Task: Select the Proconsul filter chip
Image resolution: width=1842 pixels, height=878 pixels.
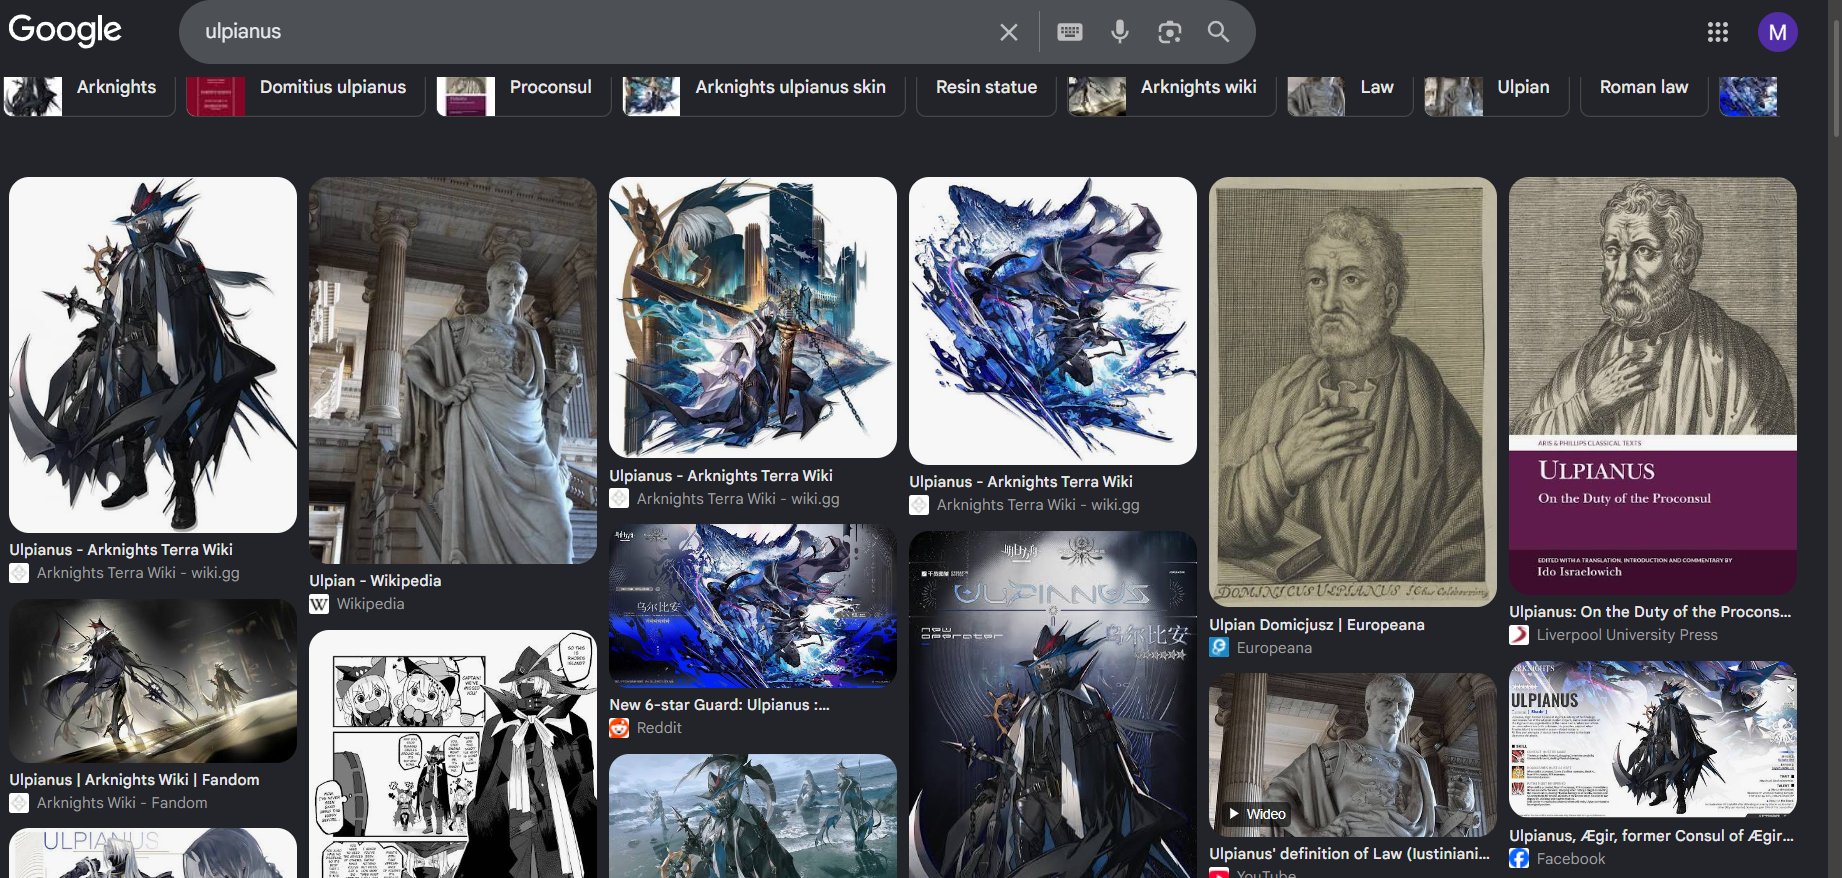Action: coord(524,96)
